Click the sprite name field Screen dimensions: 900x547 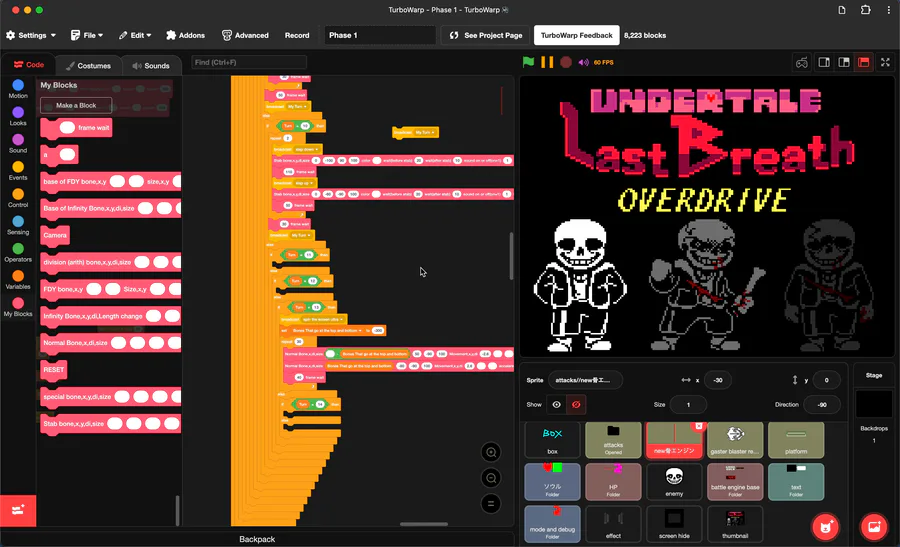tap(585, 380)
